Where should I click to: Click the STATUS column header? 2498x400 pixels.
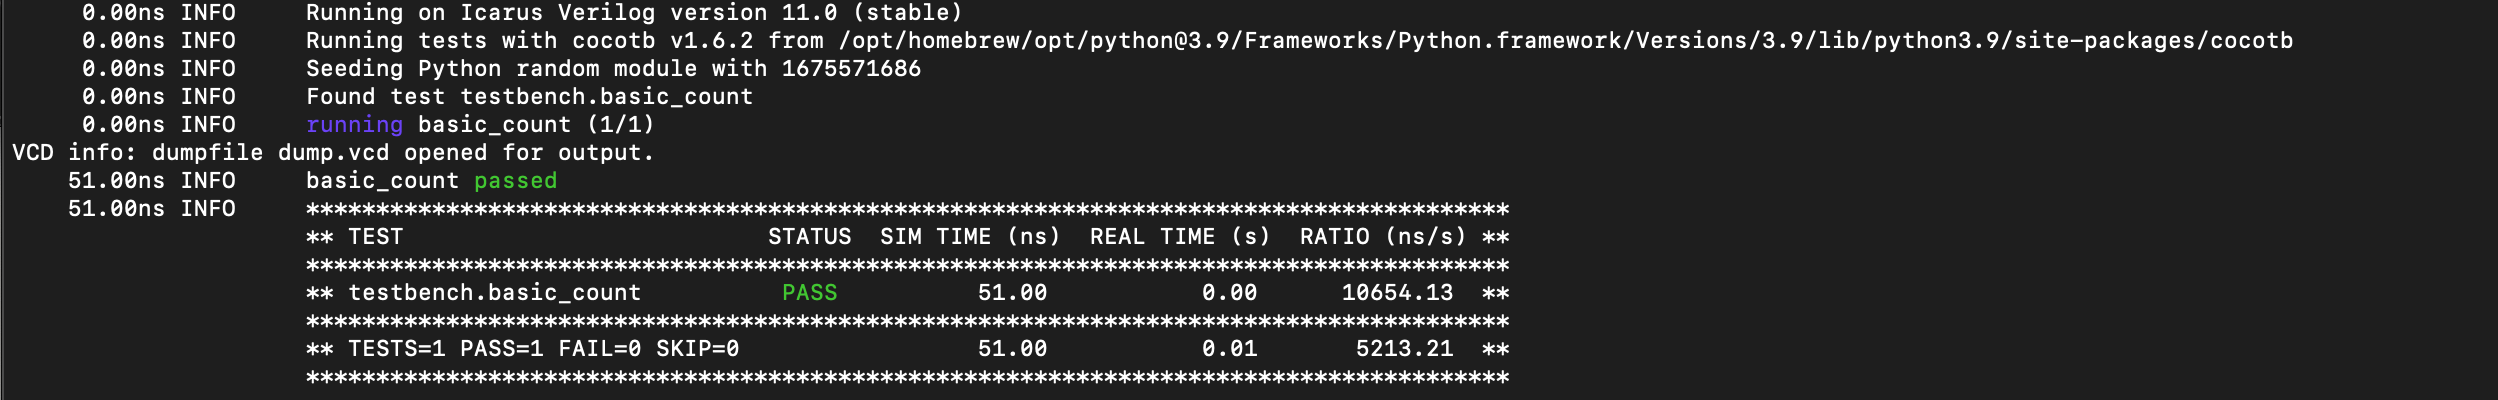(x=809, y=237)
